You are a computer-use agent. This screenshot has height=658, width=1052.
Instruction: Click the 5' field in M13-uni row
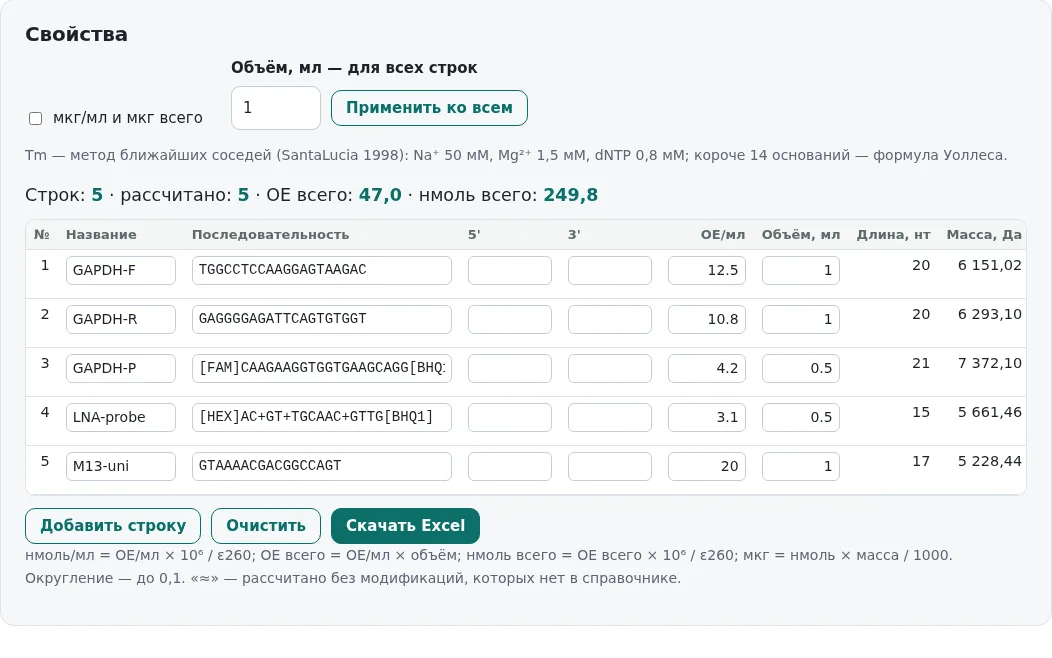point(510,466)
